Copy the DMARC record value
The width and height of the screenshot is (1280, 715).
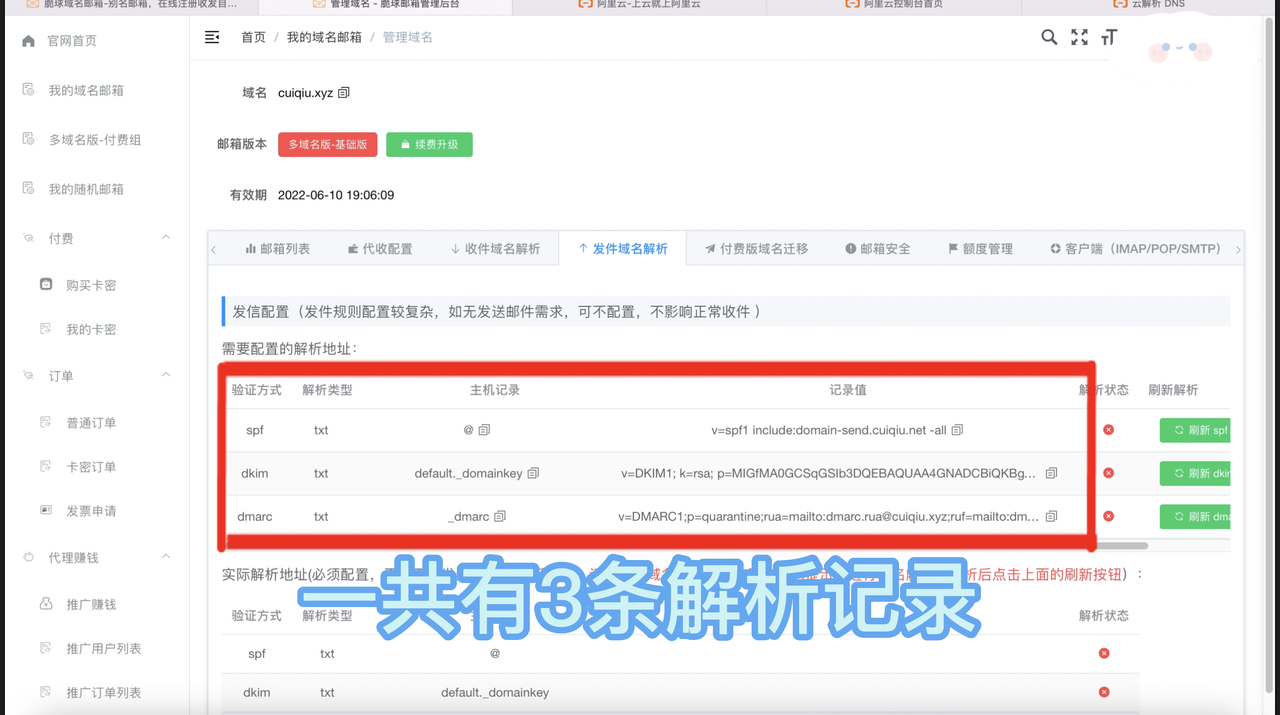coord(1049,516)
